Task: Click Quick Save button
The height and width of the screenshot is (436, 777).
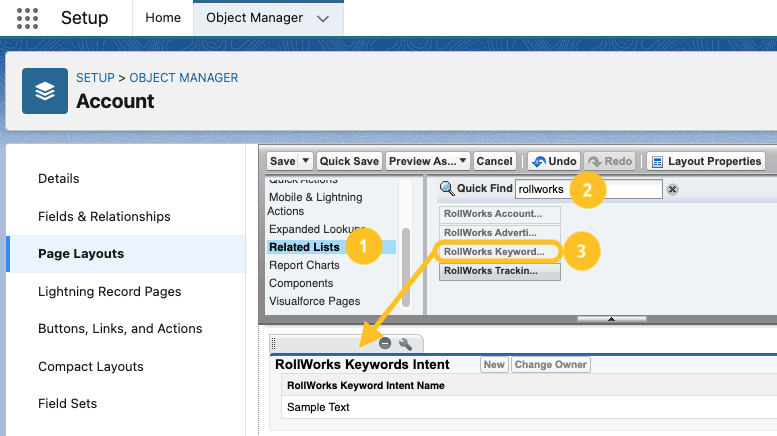Action: point(349,161)
